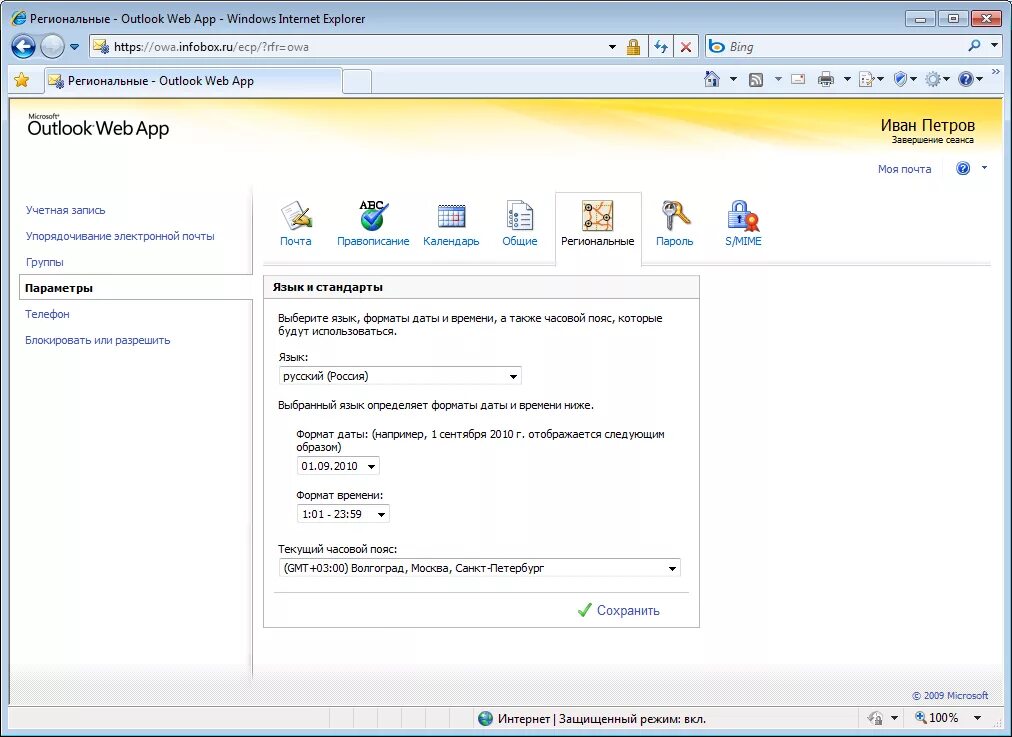
Task: Click the Favorites star icon
Action: 21,80
